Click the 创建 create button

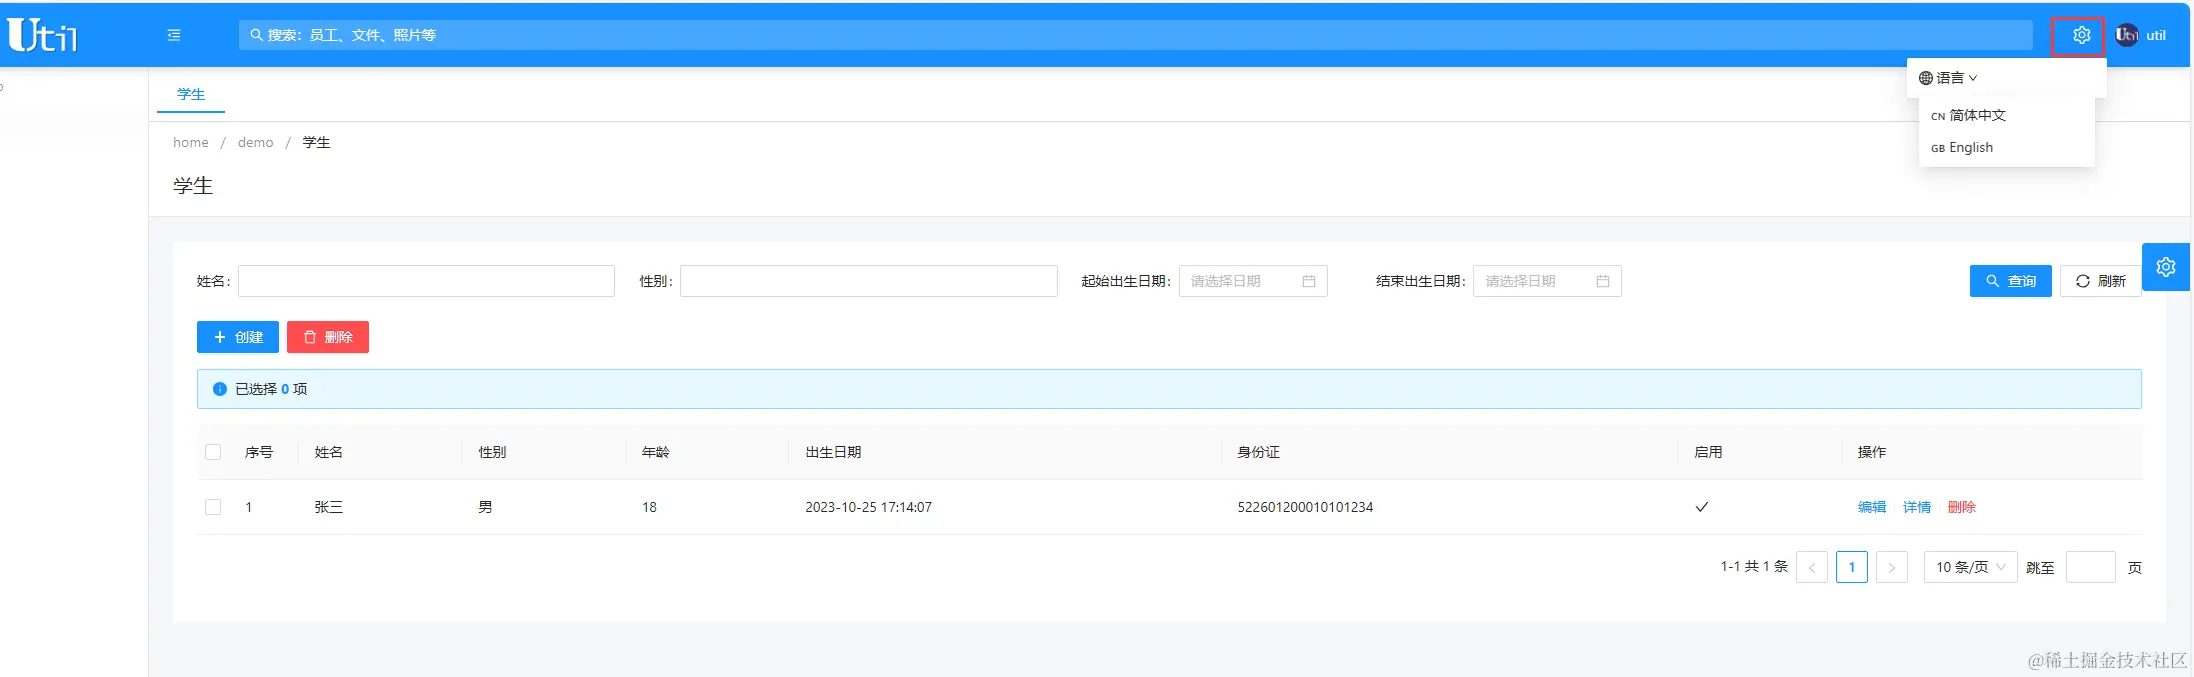[238, 337]
